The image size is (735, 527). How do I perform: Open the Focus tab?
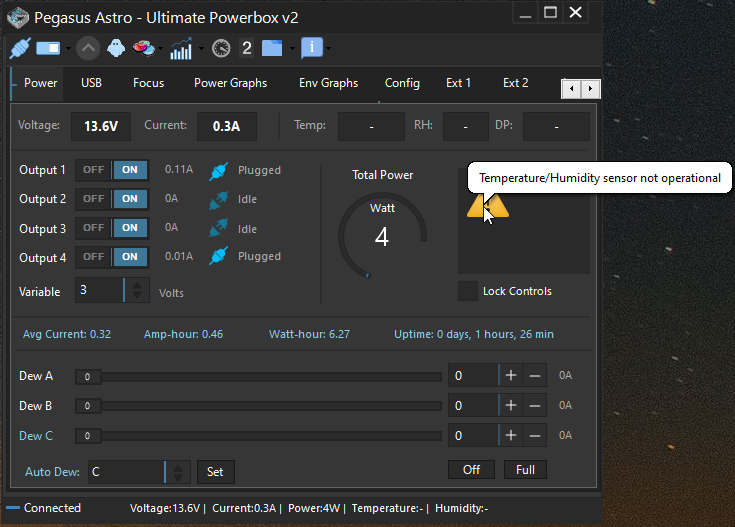pos(149,83)
